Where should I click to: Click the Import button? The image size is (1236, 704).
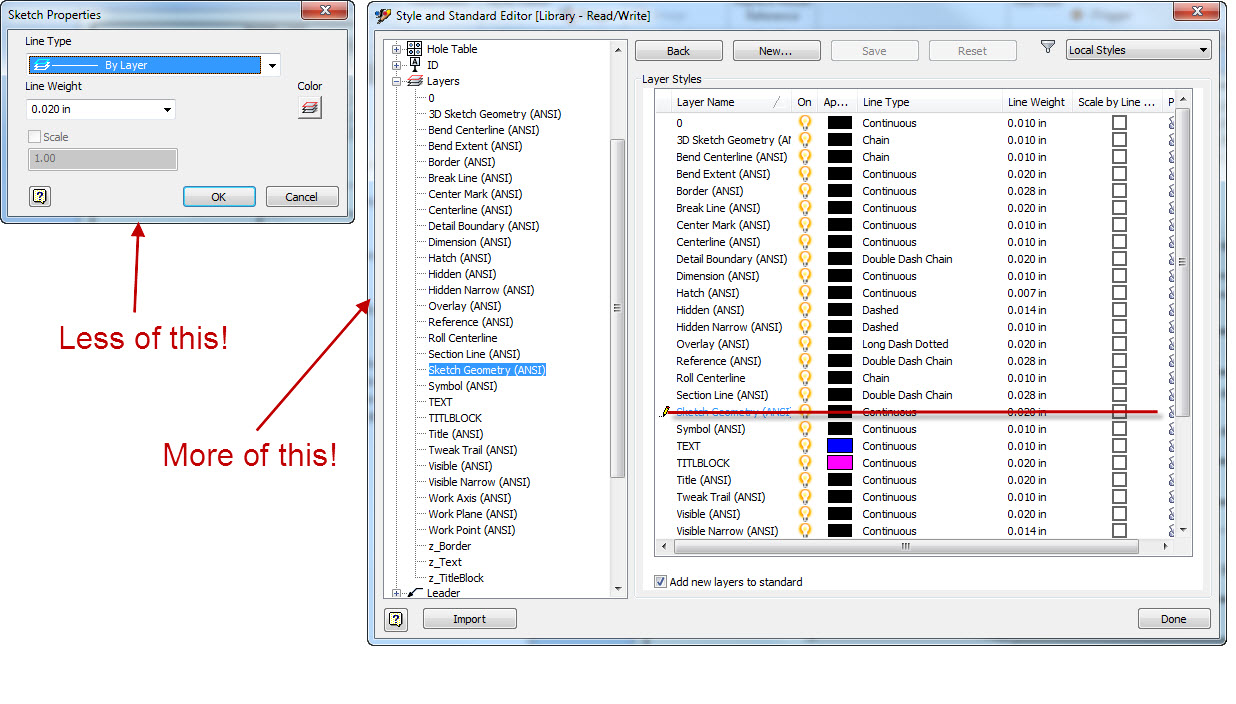coord(469,618)
